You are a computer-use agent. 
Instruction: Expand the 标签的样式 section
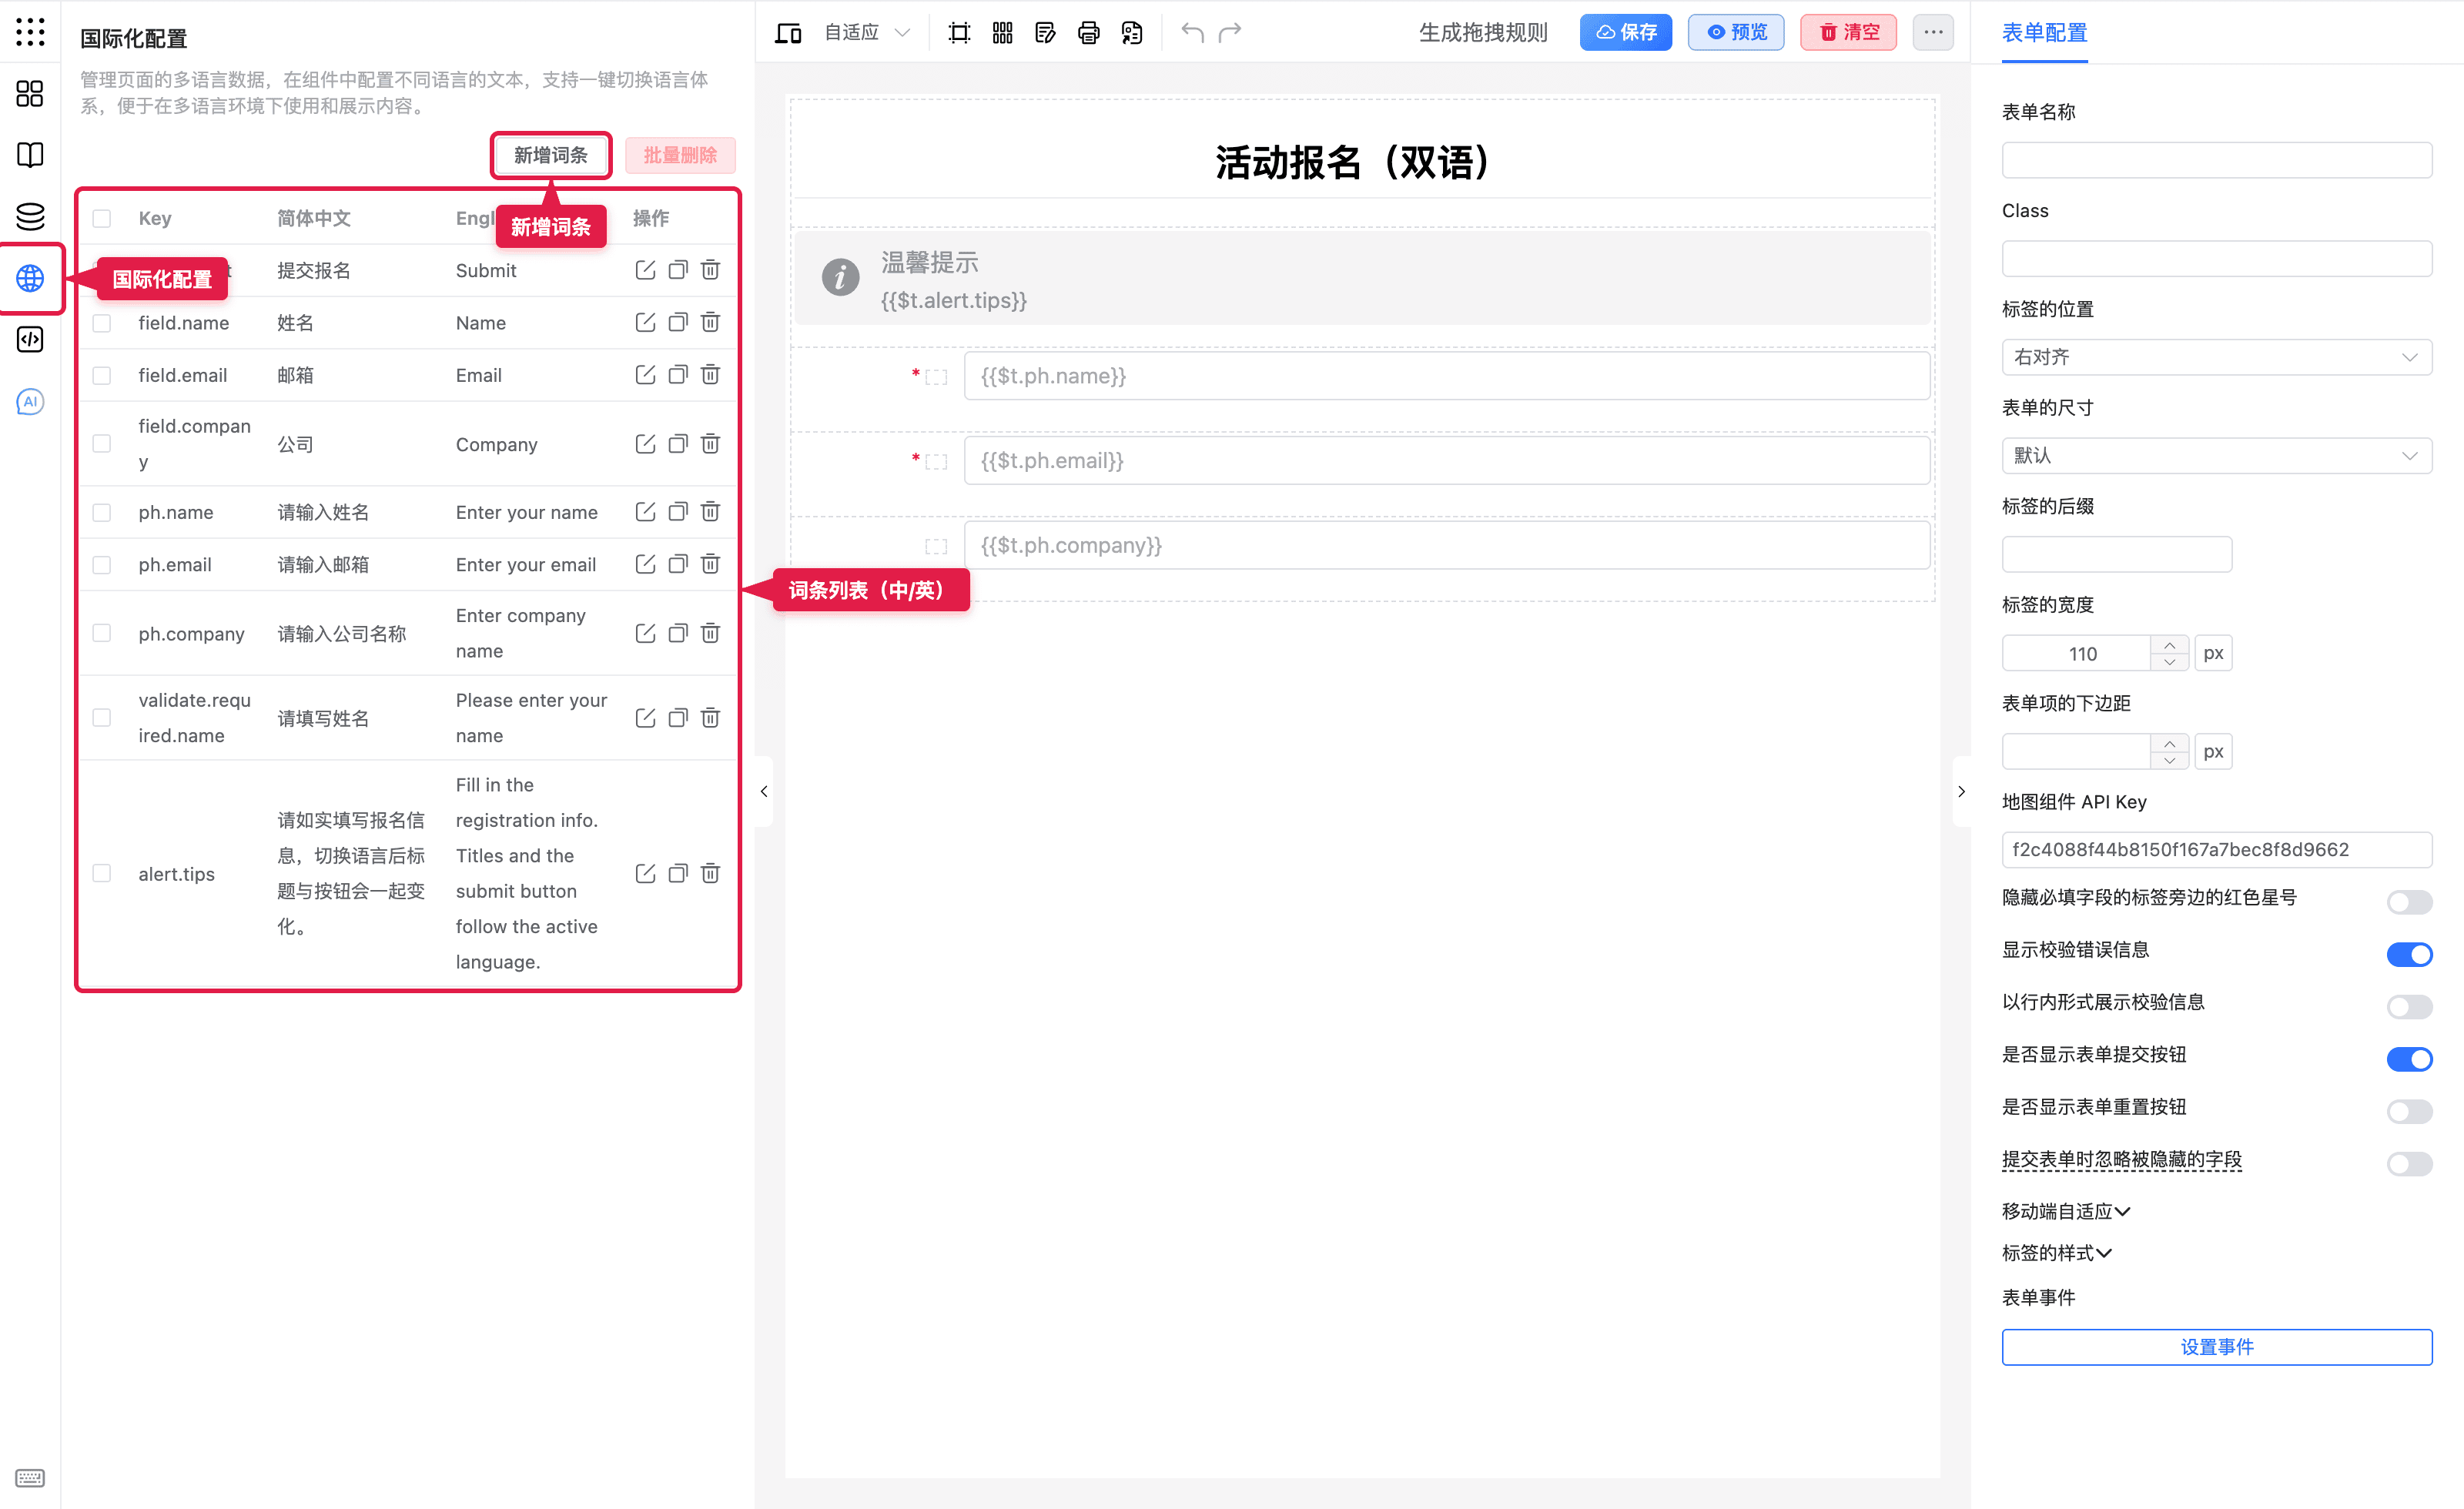[x=2056, y=1253]
